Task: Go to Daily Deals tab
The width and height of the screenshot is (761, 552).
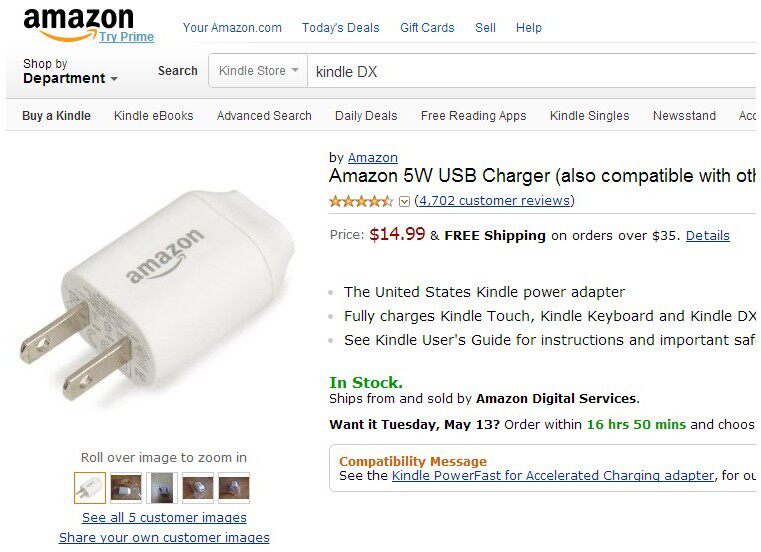Action: 366,116
